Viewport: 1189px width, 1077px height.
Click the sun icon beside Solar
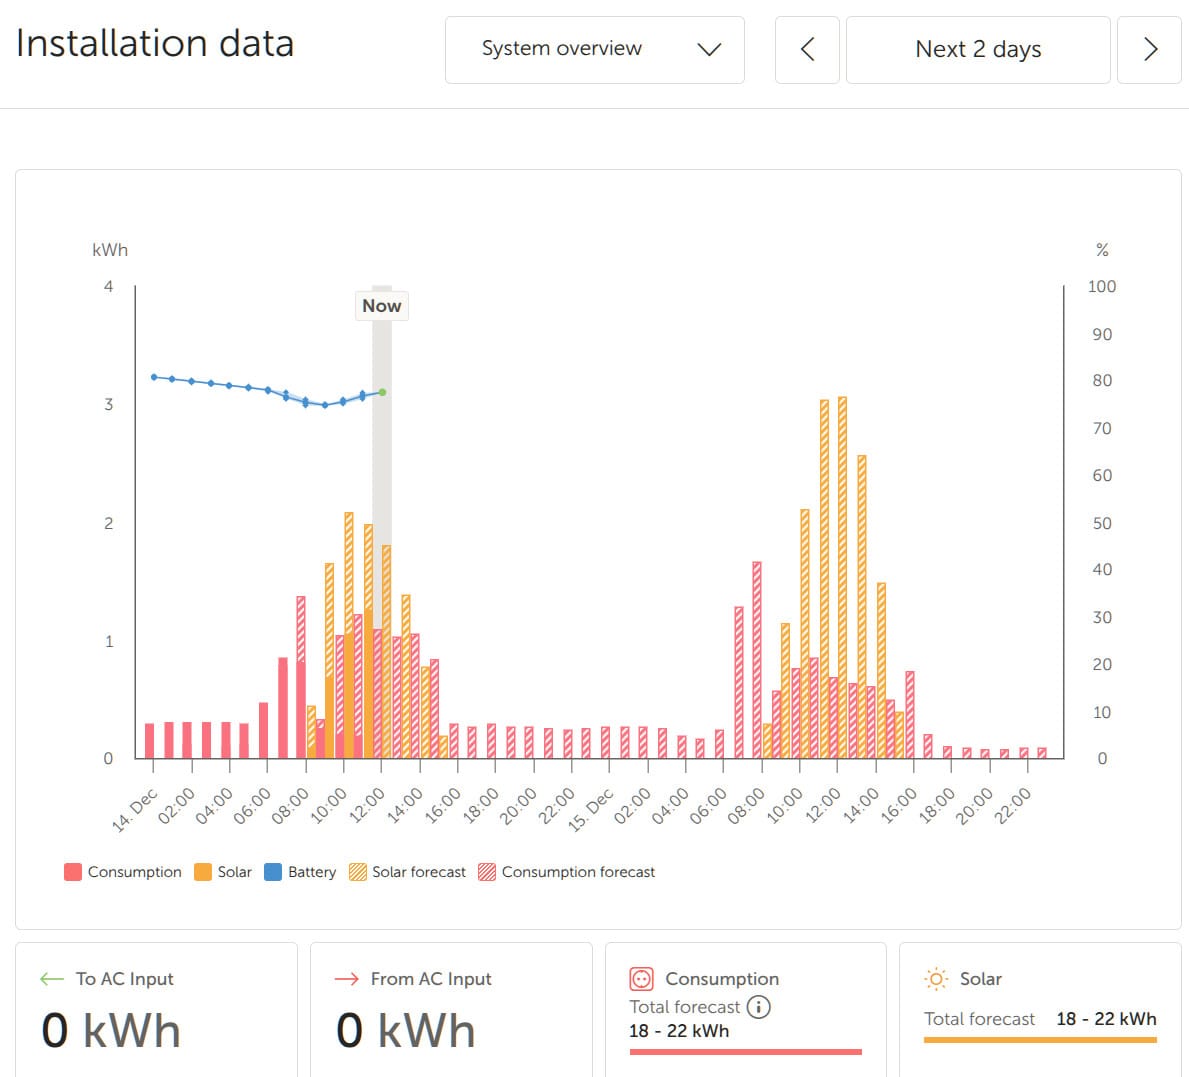pyautogui.click(x=935, y=978)
